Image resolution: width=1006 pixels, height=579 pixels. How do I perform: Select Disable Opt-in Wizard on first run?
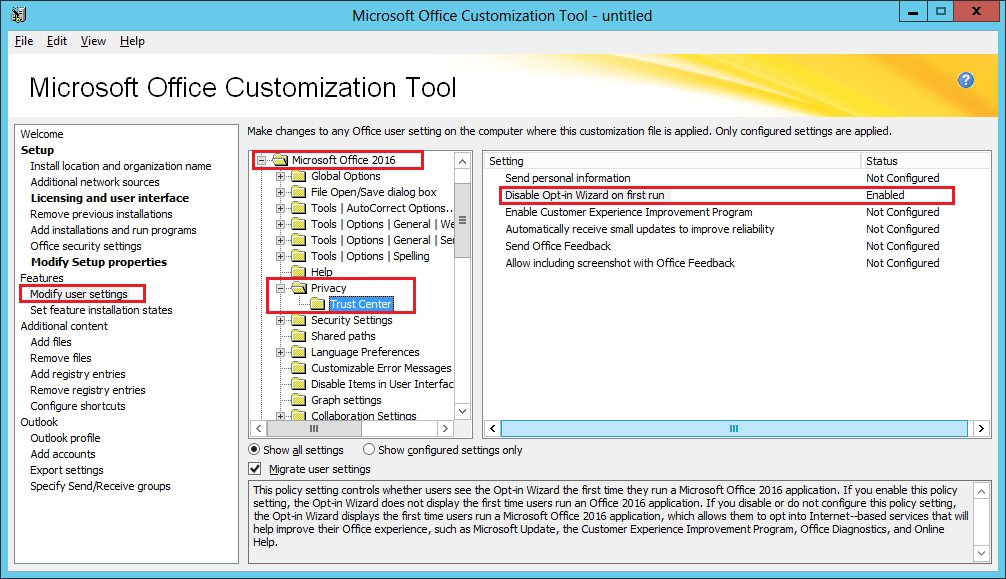[x=584, y=195]
